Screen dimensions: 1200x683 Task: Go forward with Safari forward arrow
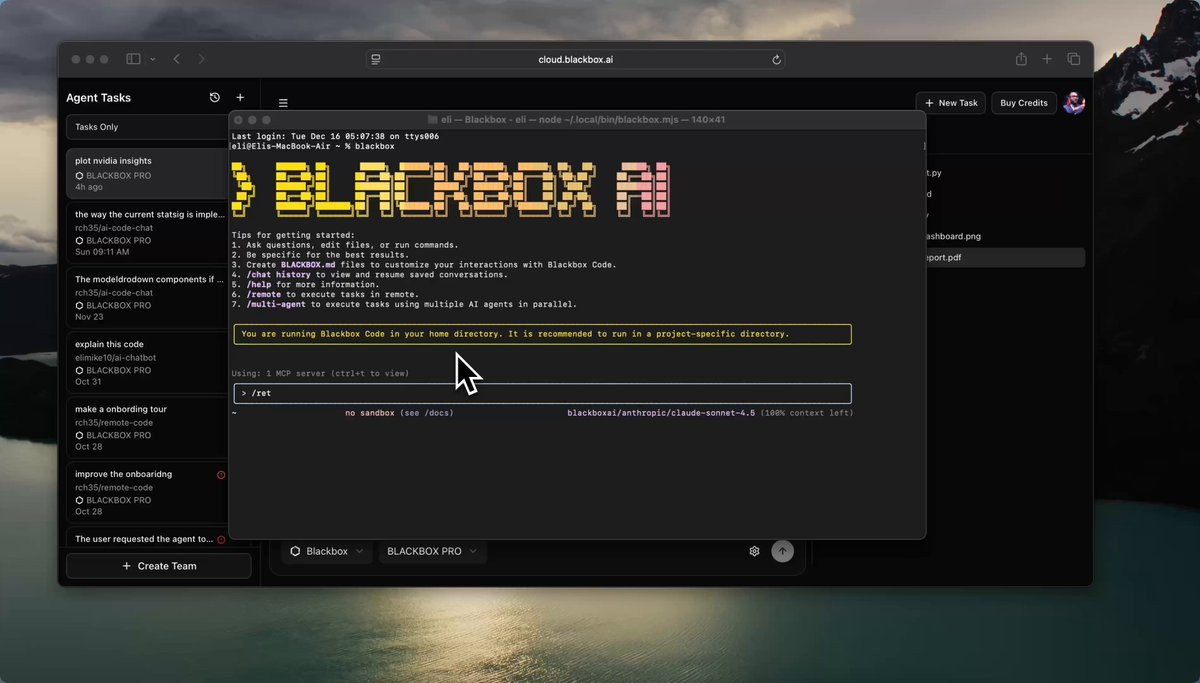pos(202,60)
